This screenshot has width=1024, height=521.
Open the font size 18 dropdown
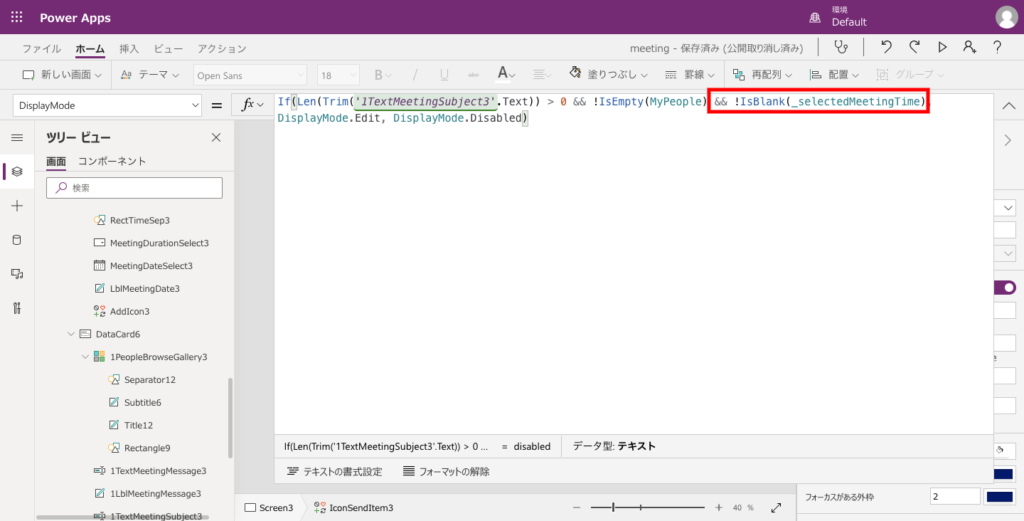(x=338, y=75)
